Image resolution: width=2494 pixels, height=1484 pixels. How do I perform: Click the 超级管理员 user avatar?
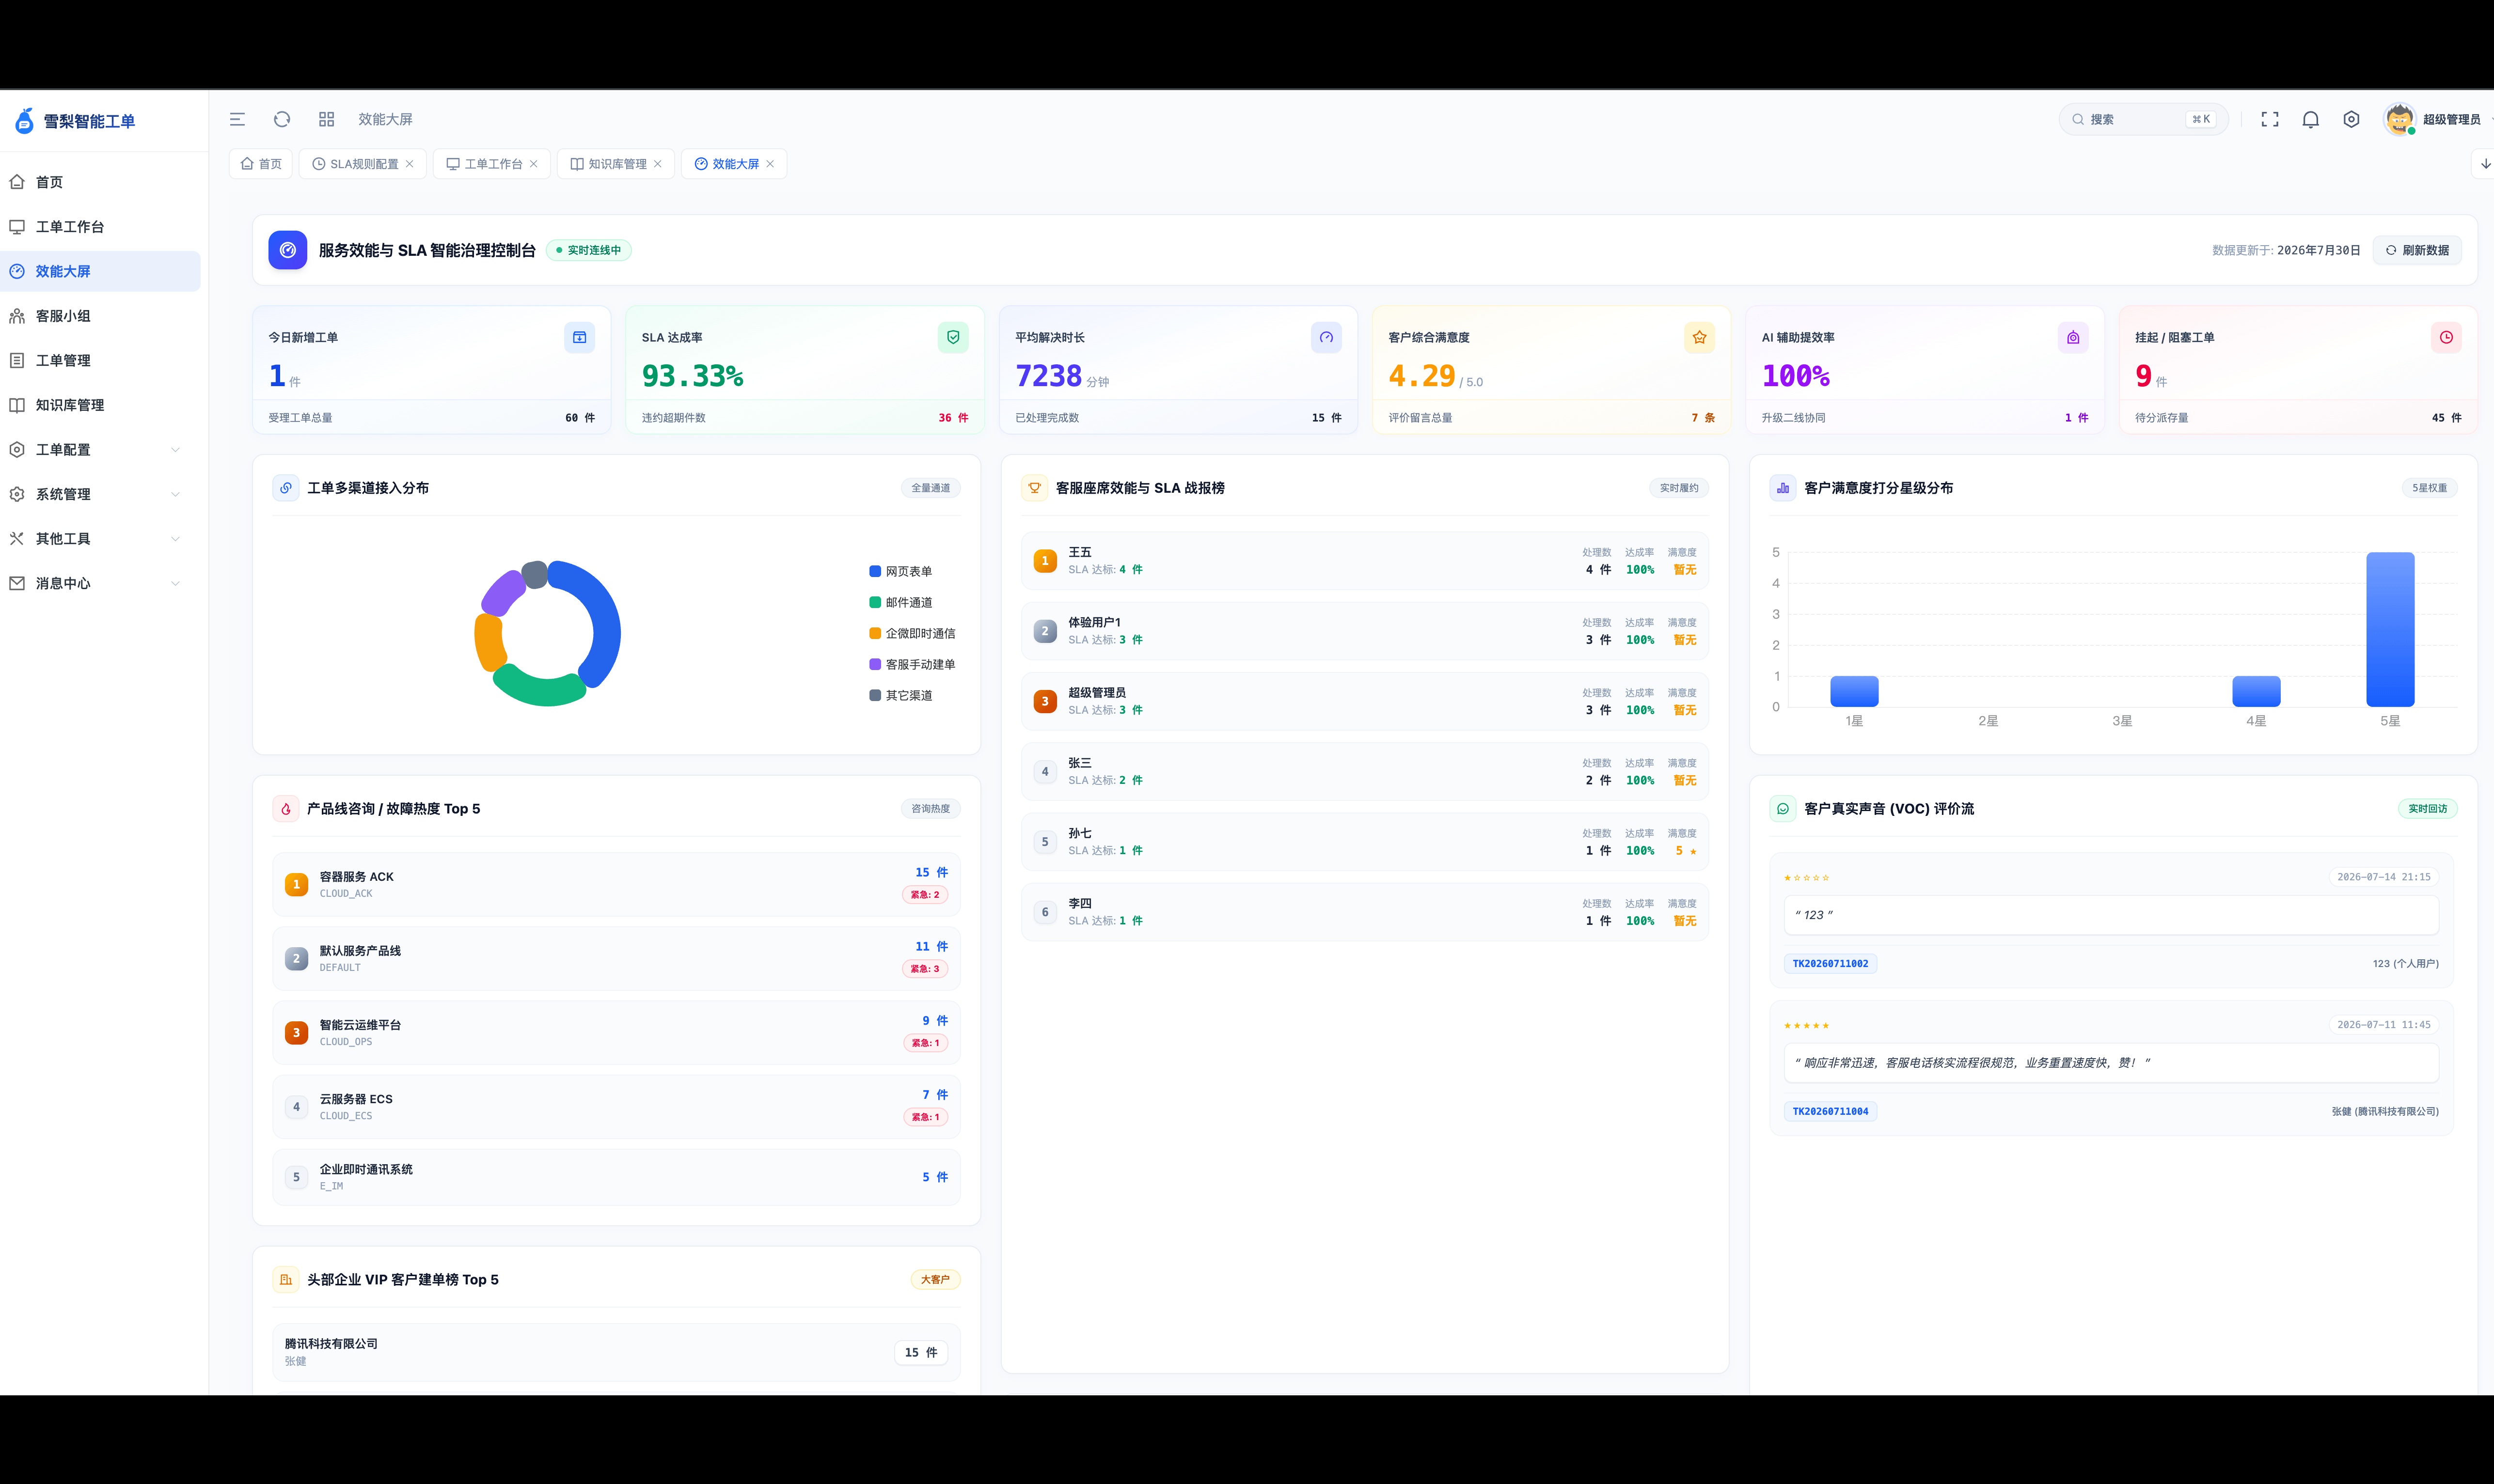(x=2399, y=119)
